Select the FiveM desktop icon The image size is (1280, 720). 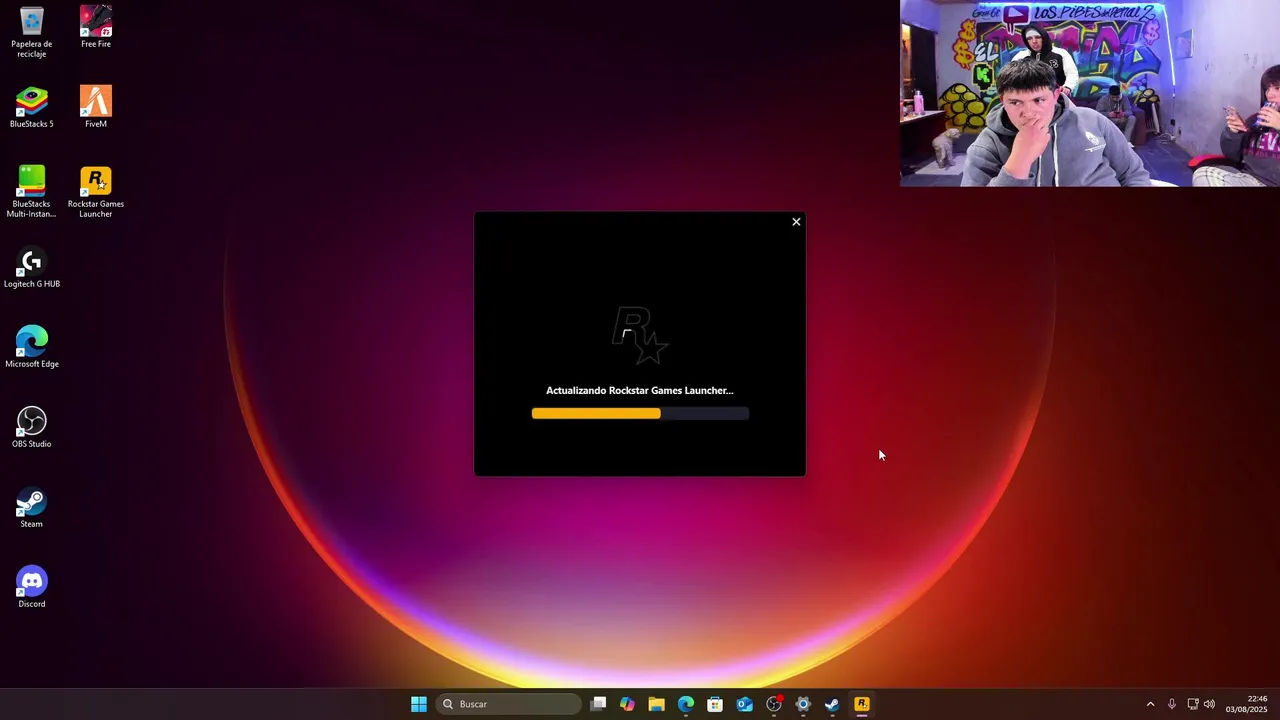click(x=96, y=107)
